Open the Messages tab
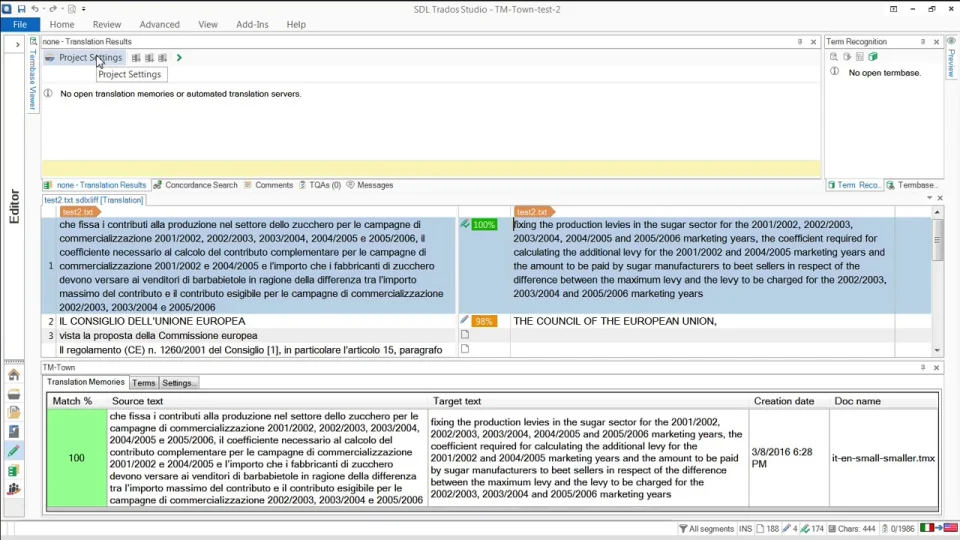The width and height of the screenshot is (960, 540). (370, 185)
